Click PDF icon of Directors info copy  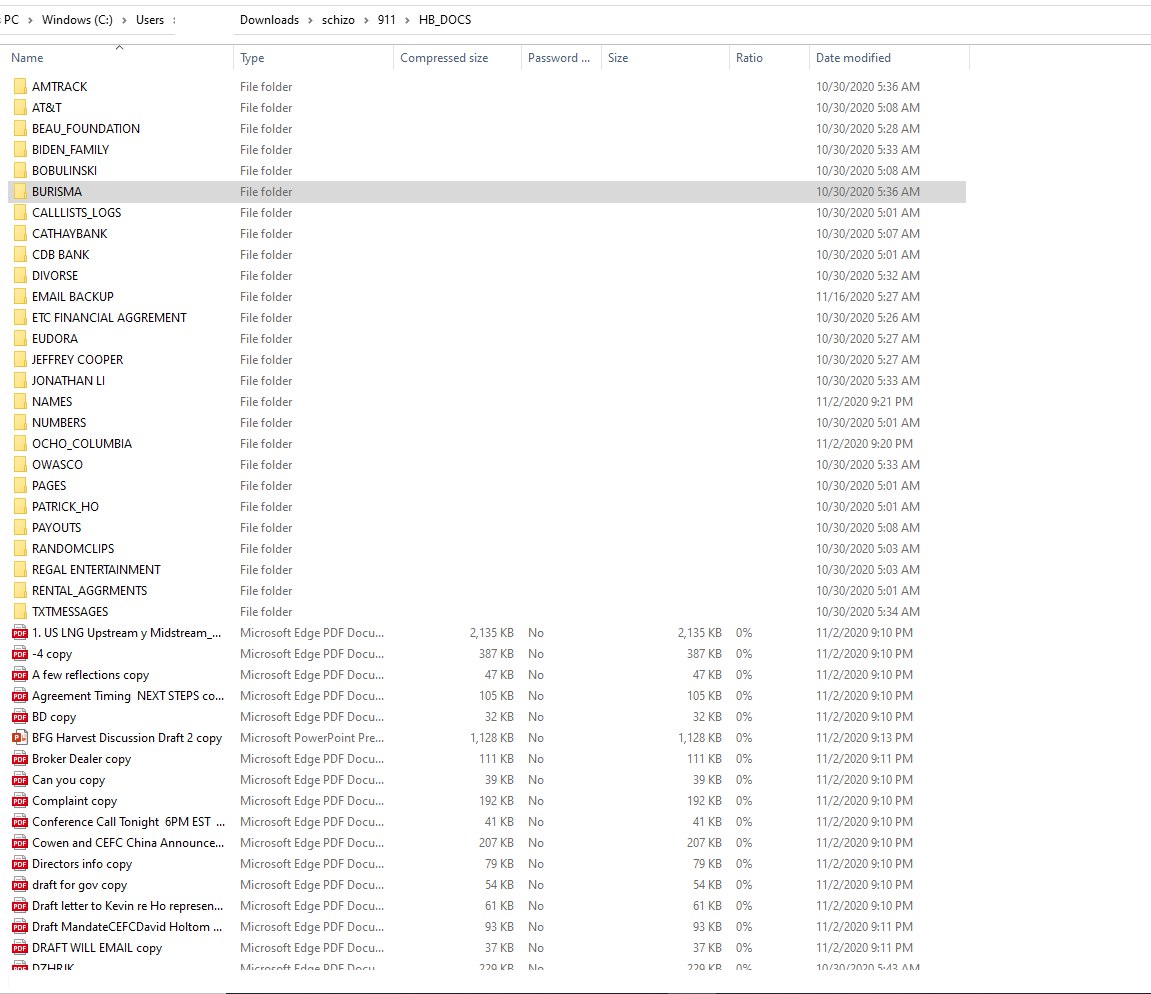click(x=20, y=864)
